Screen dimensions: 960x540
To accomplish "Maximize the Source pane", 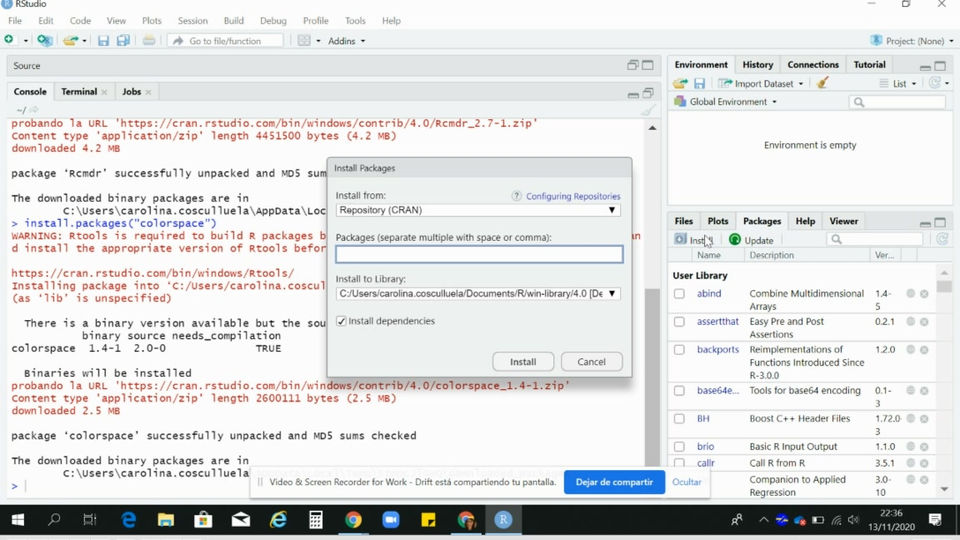I will coord(647,65).
